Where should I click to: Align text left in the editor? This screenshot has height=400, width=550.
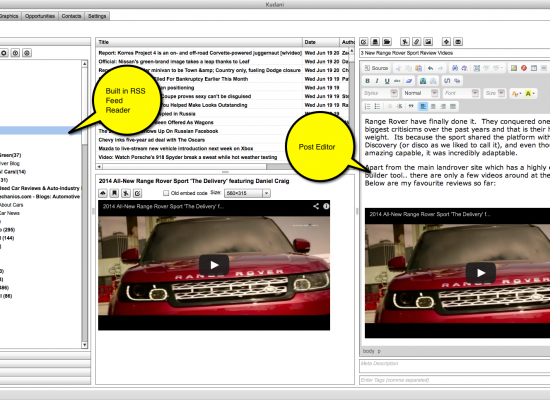423,106
